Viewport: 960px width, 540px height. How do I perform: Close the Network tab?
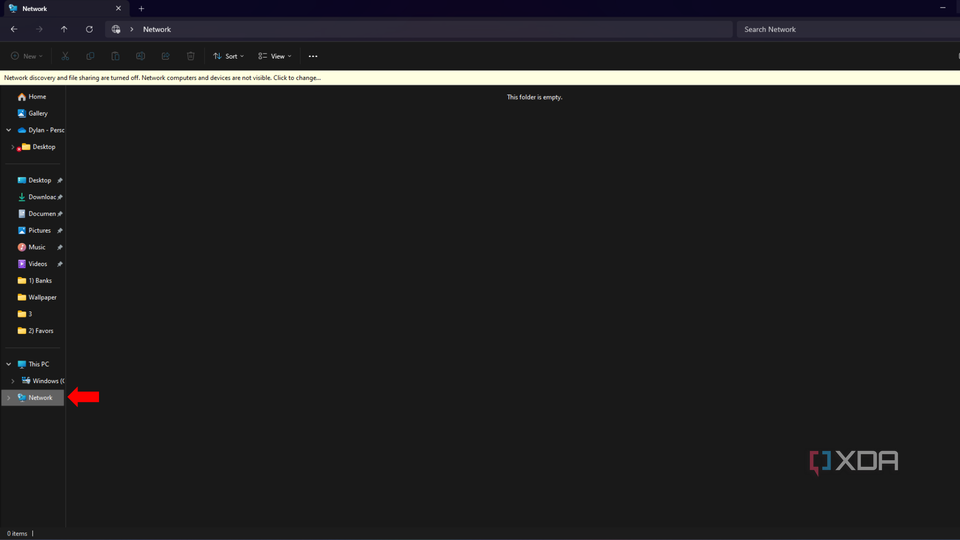click(118, 9)
